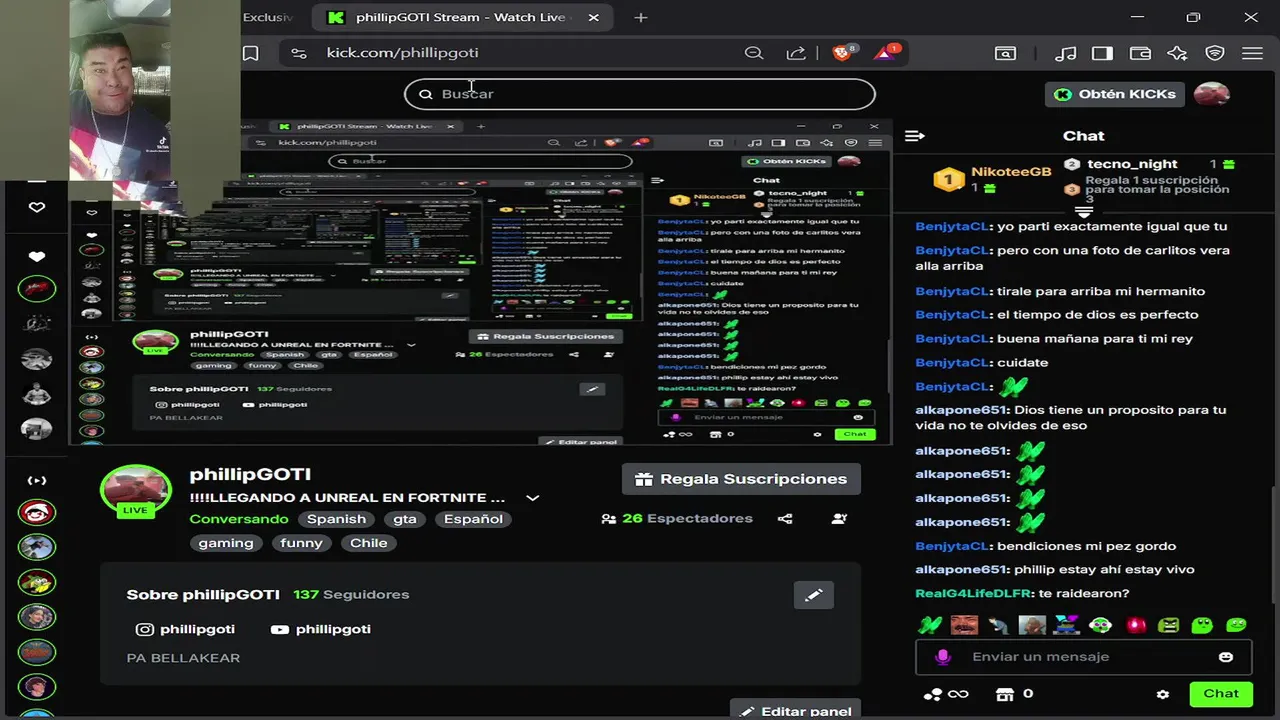
Task: Open chat settings gear icon
Action: click(1163, 694)
